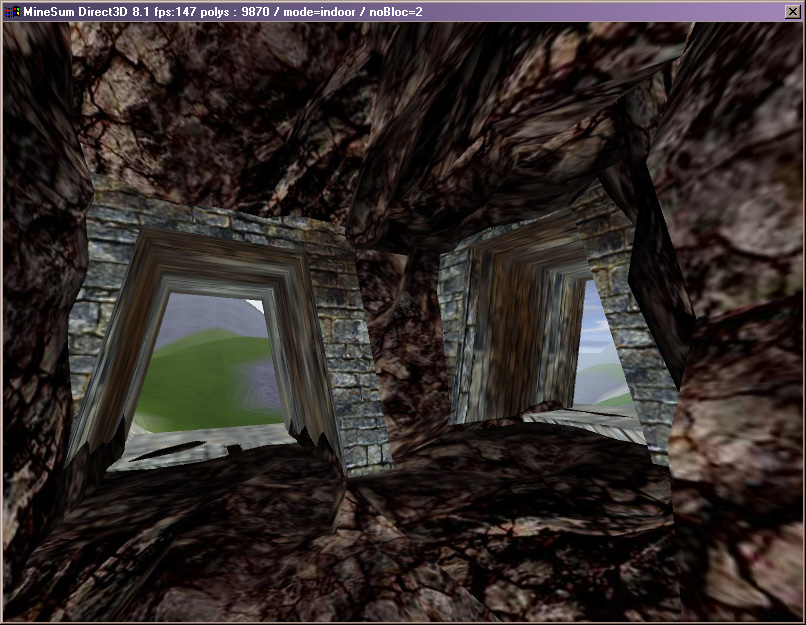The width and height of the screenshot is (806, 625).
Task: Click the dark rock wall on far right
Action: click(x=740, y=300)
